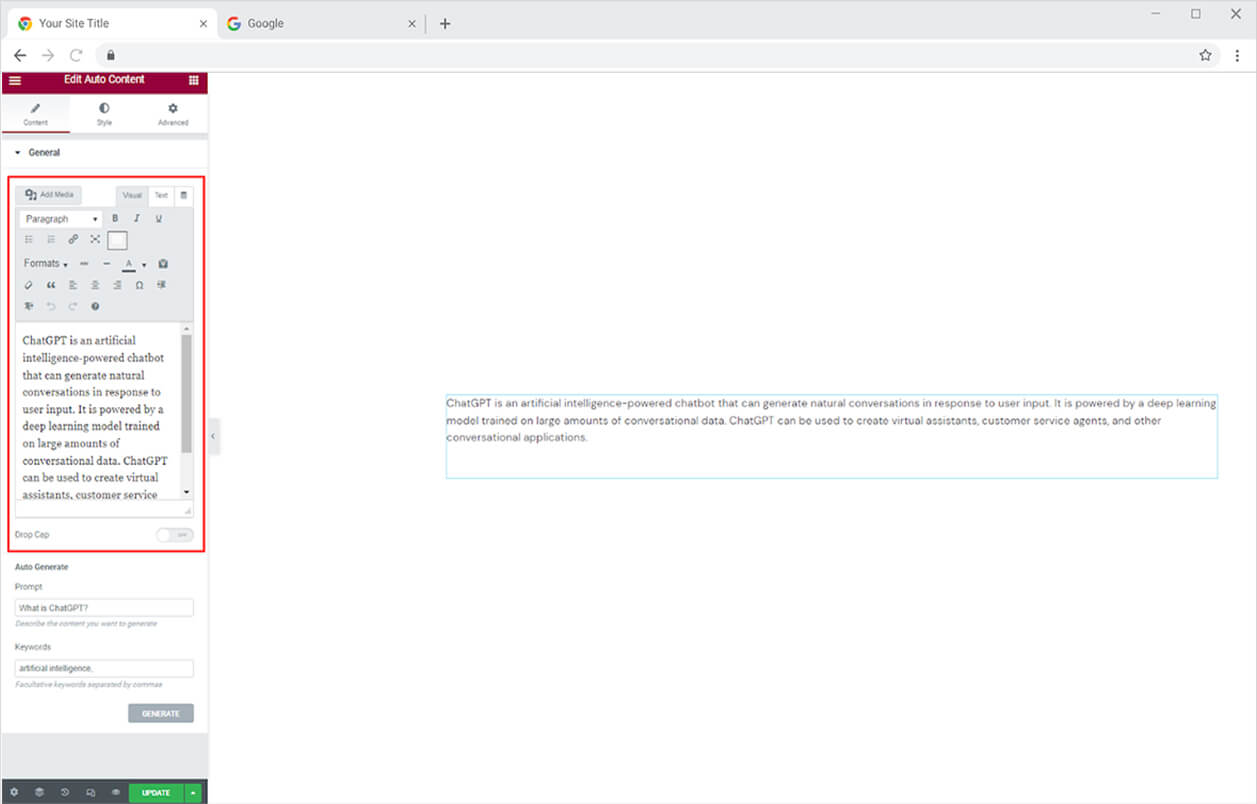Preview changes with the eye icon

pos(116,793)
